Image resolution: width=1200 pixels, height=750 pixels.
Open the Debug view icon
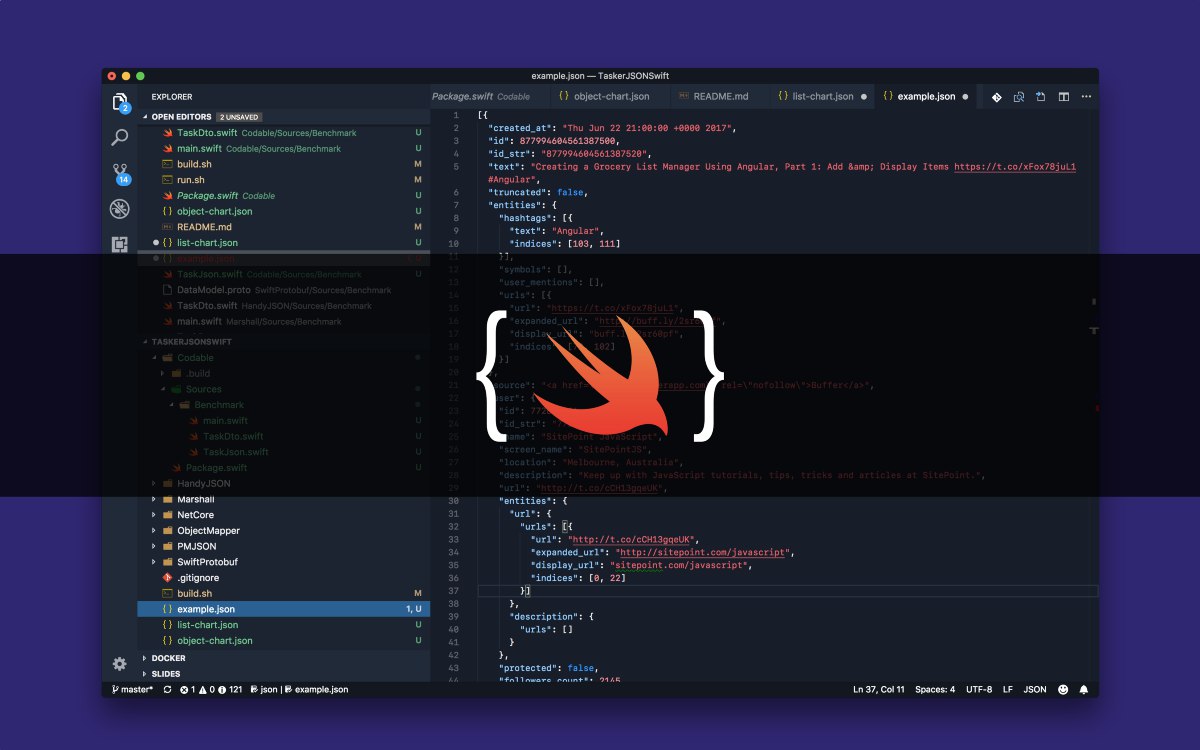point(120,209)
